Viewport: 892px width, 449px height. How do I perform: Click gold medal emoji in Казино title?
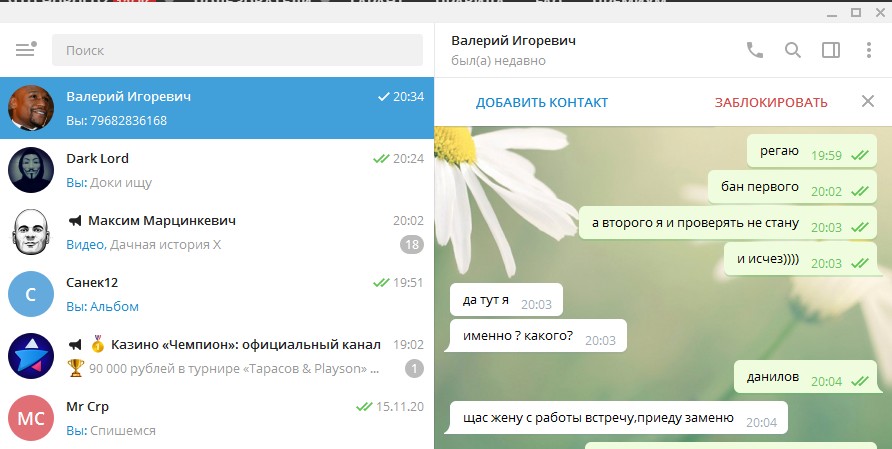tap(97, 344)
